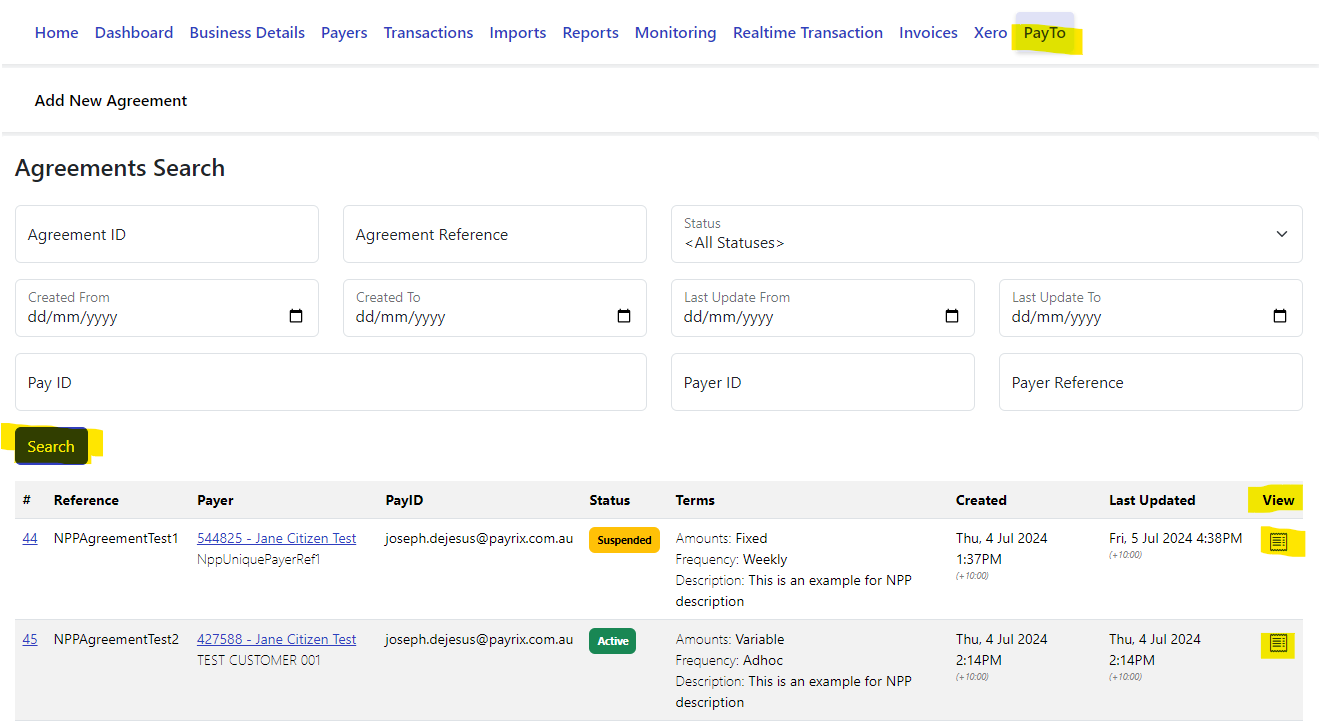Open agreement number 44 link
Image resolution: width=1319 pixels, height=726 pixels.
[x=30, y=538]
